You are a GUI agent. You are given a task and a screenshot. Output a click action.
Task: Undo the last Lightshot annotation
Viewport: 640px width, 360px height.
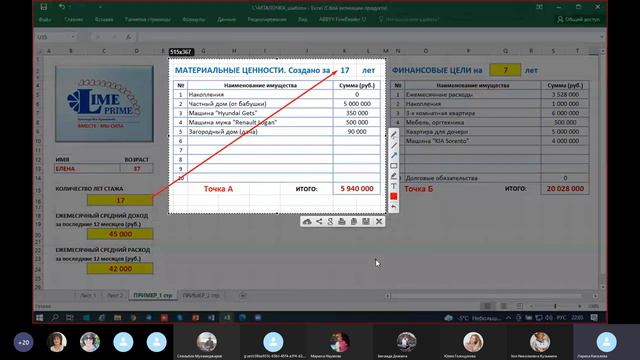[393, 207]
